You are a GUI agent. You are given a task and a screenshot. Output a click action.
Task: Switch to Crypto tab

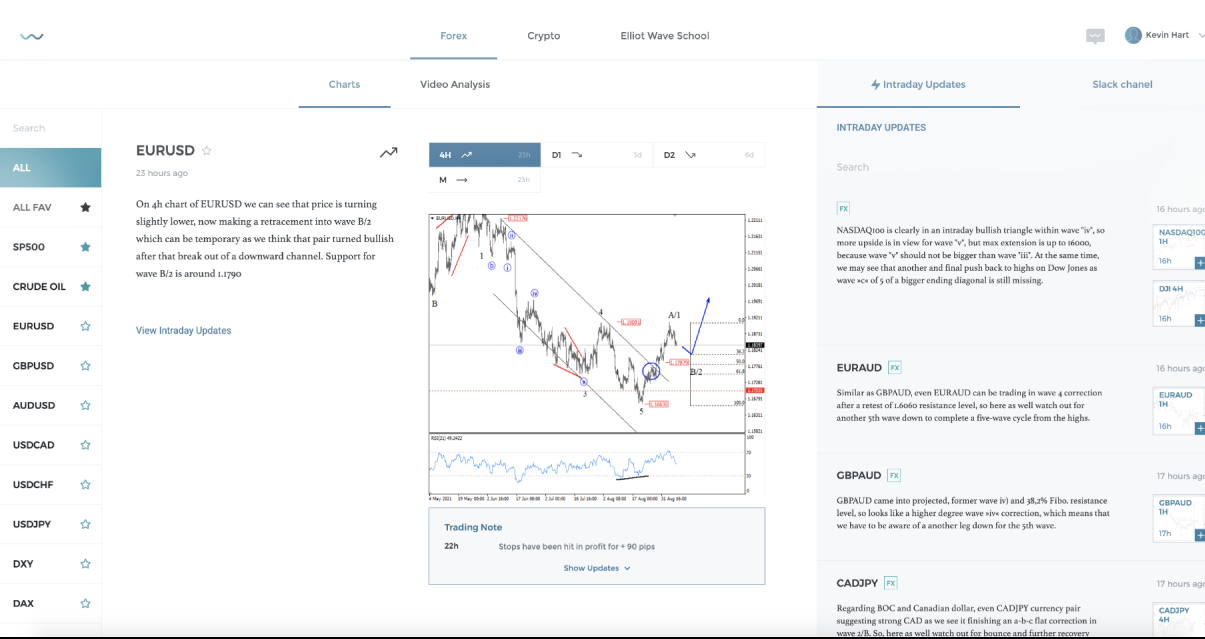544,36
